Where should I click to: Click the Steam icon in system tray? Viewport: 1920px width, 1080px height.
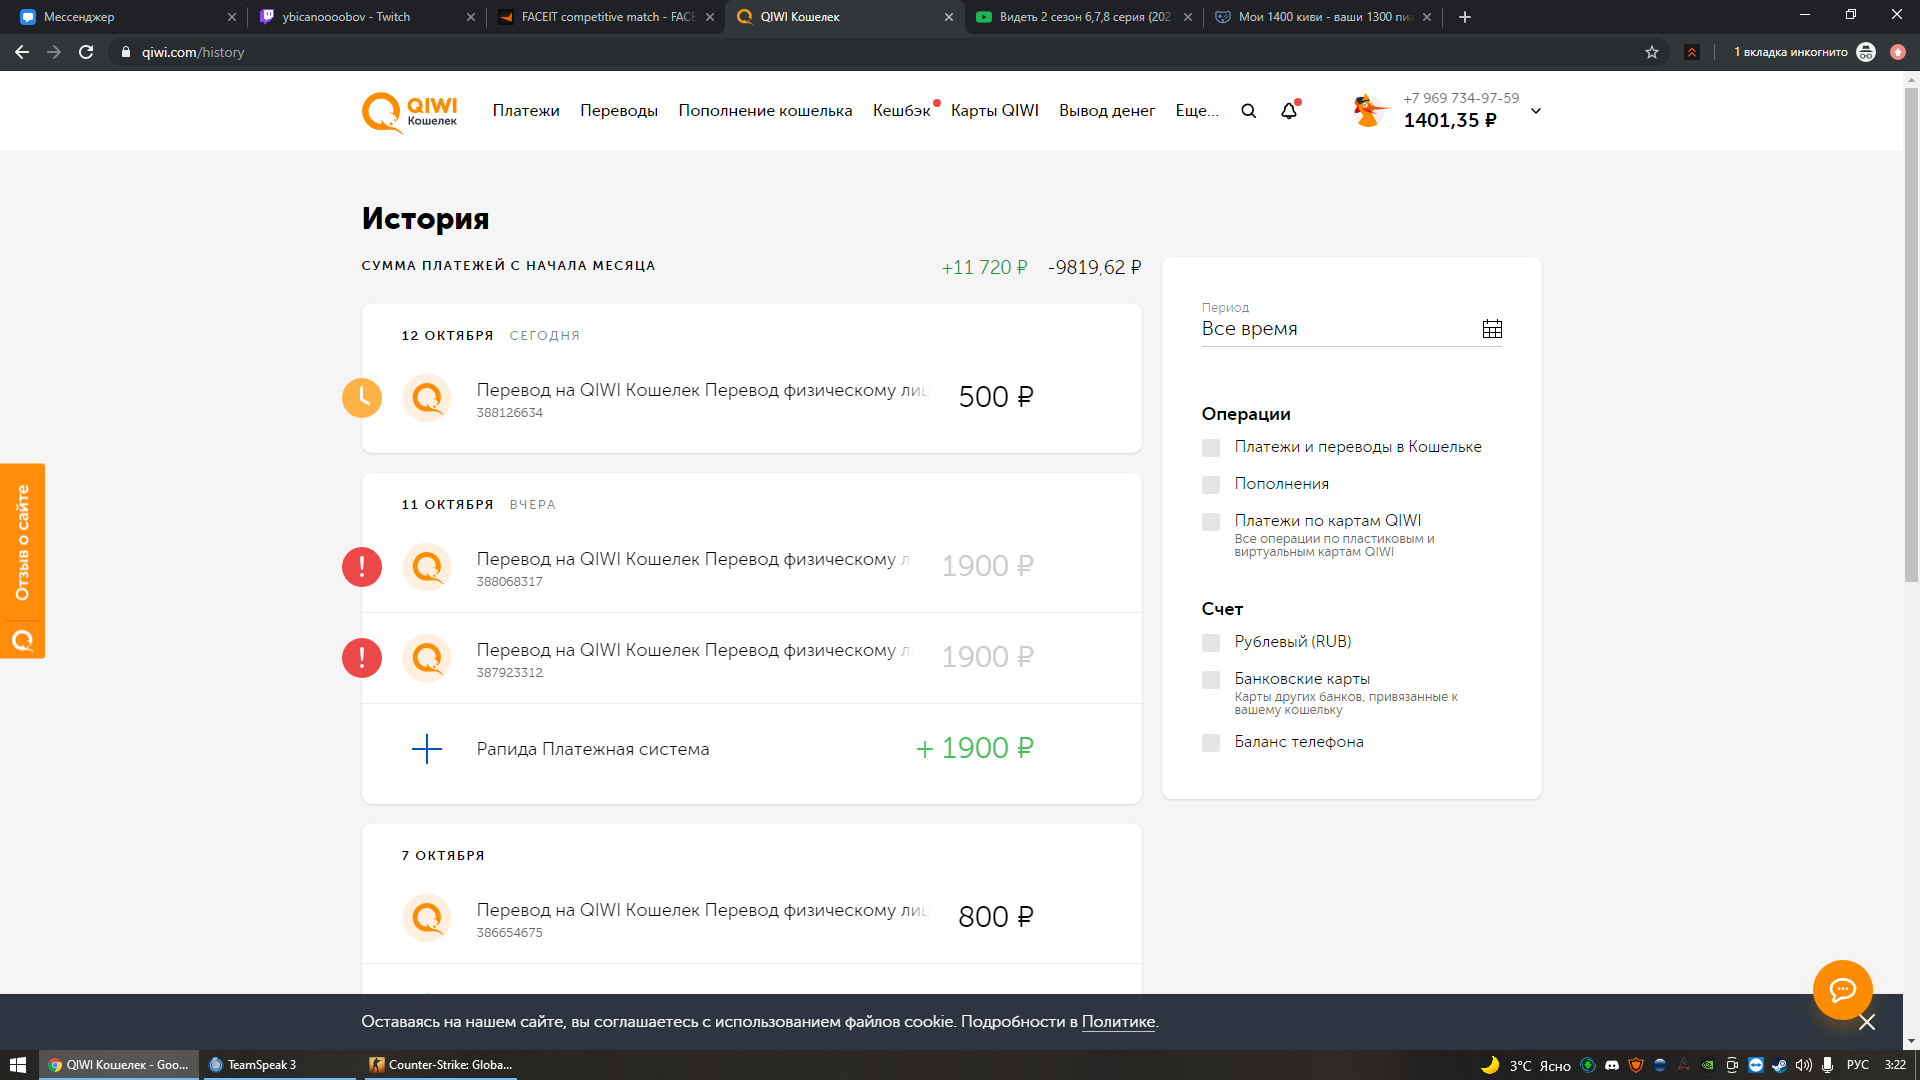pyautogui.click(x=1780, y=1065)
